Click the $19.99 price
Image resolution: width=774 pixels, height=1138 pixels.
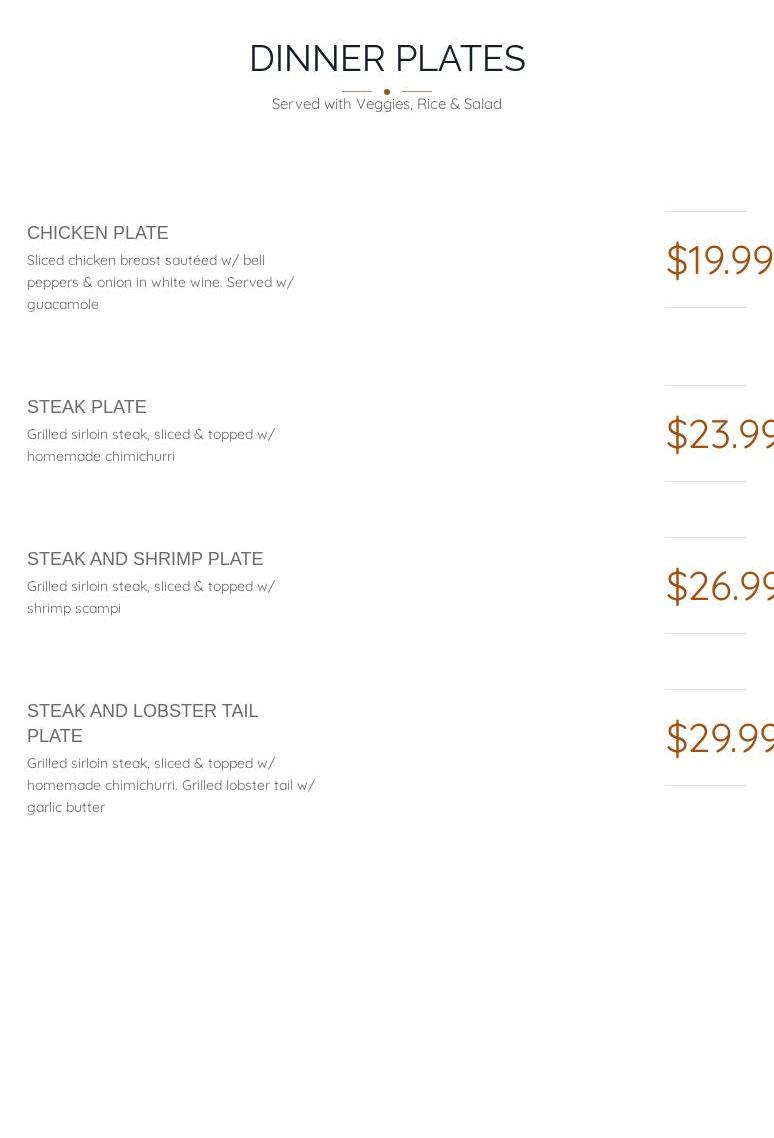point(719,260)
